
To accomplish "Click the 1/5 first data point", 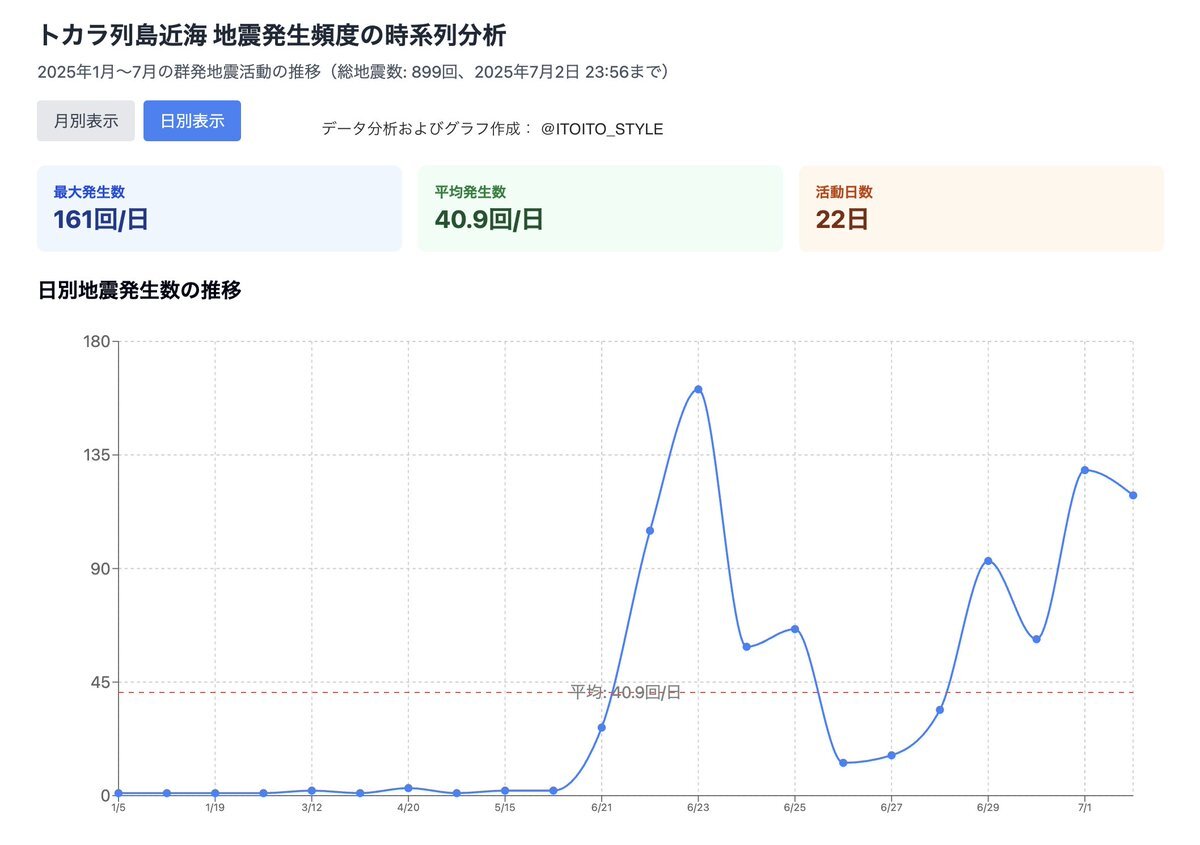I will point(118,793).
